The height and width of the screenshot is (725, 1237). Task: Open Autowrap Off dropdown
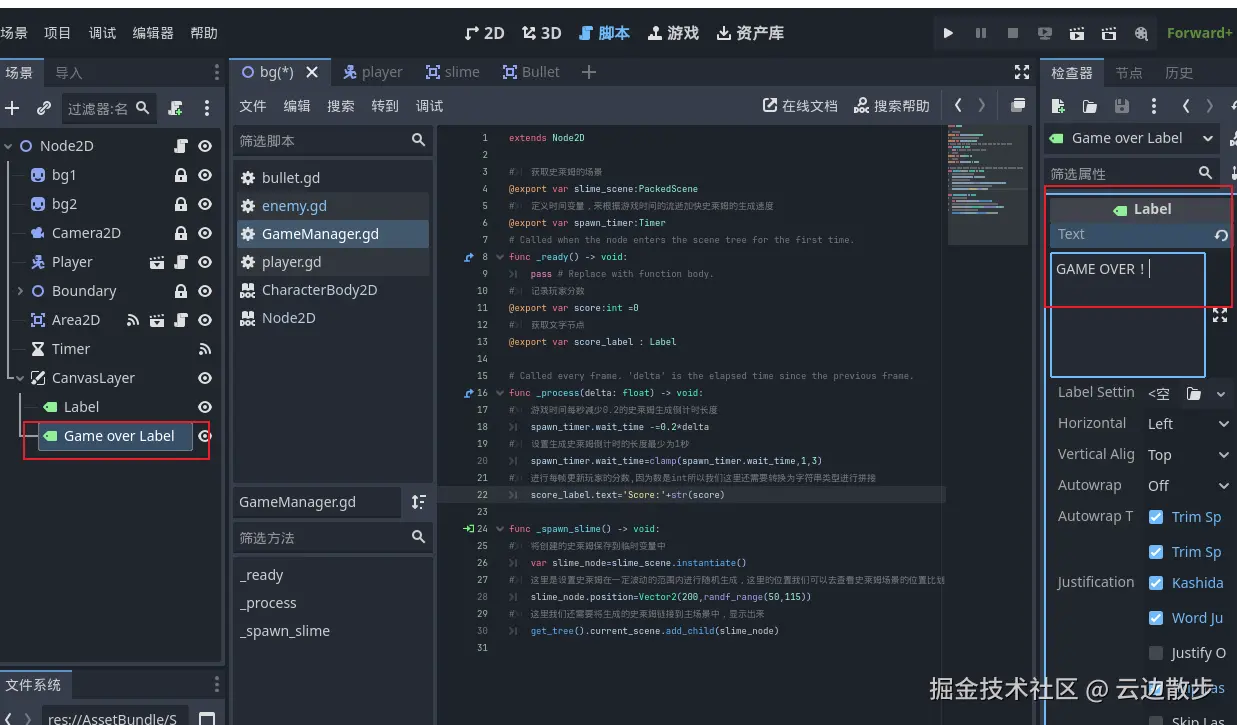1188,486
